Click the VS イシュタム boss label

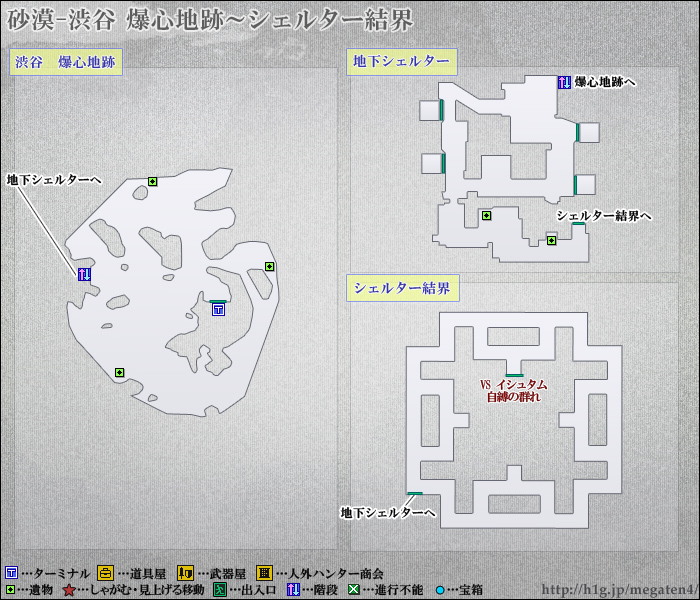513,384
